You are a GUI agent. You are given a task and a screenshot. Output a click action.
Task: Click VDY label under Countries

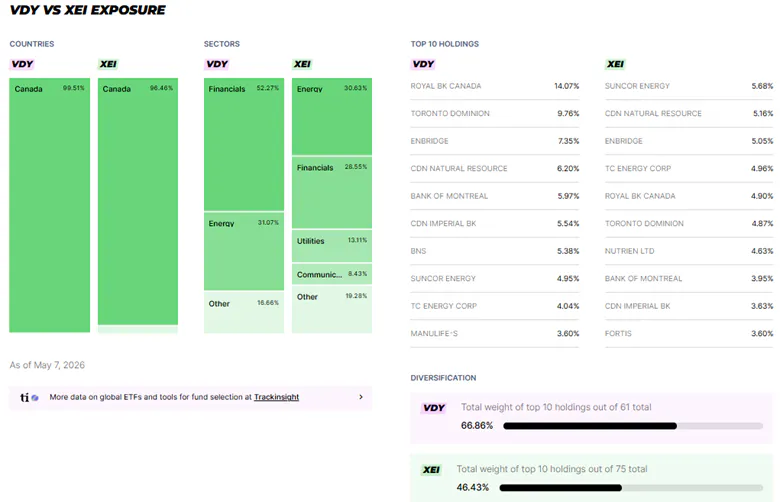pos(22,64)
